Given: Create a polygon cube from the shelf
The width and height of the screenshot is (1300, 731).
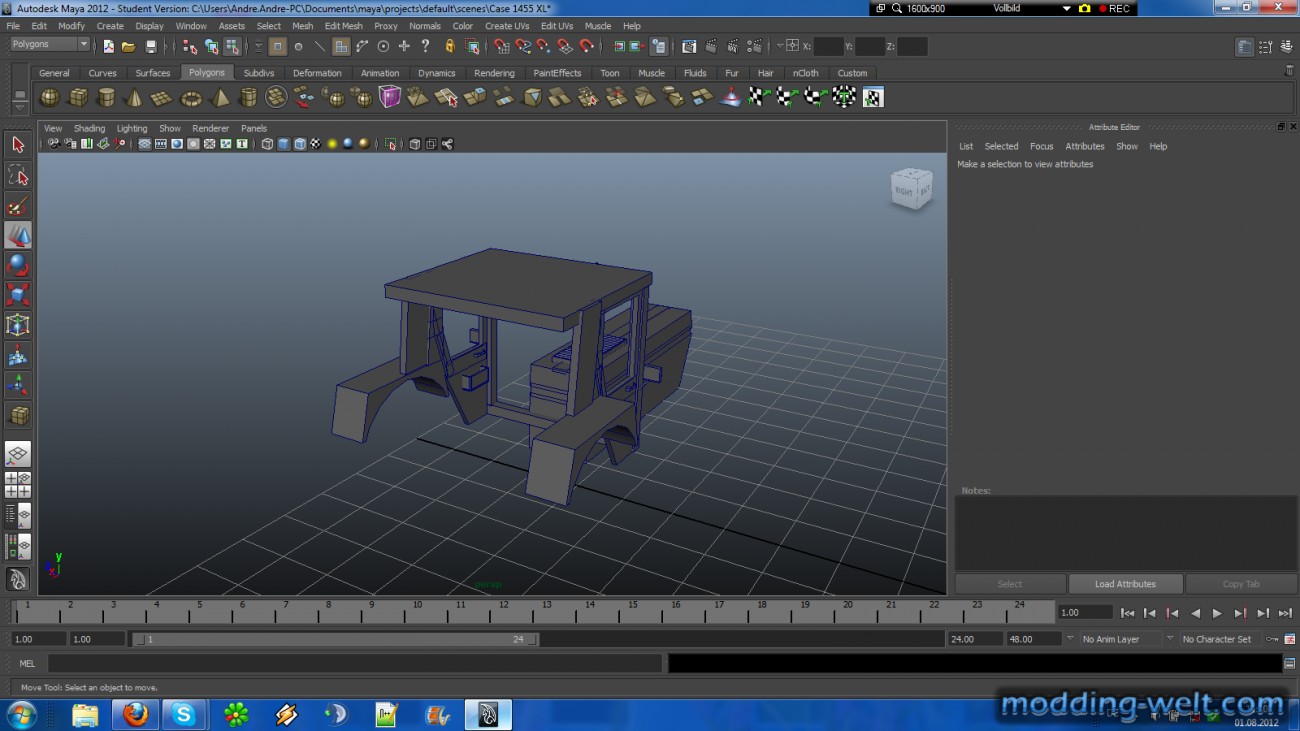Looking at the screenshot, I should click(x=77, y=97).
